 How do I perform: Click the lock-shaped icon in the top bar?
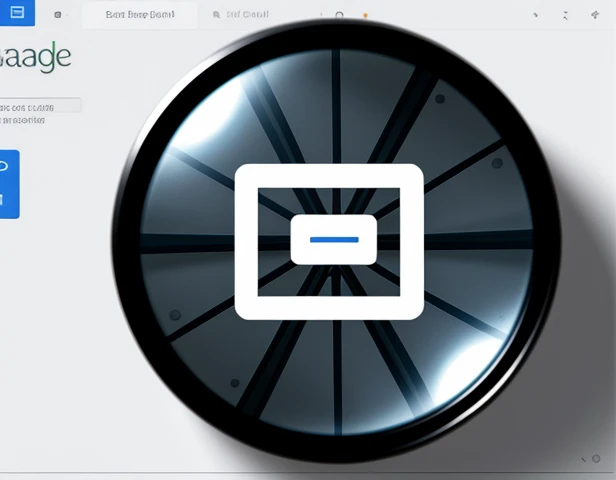340,16
